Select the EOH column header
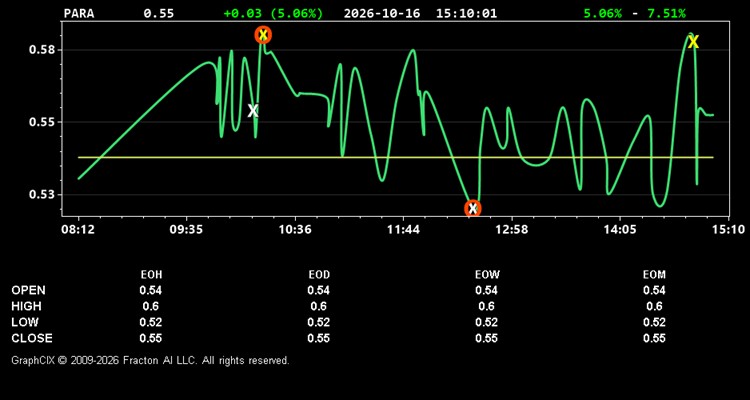 pos(151,275)
